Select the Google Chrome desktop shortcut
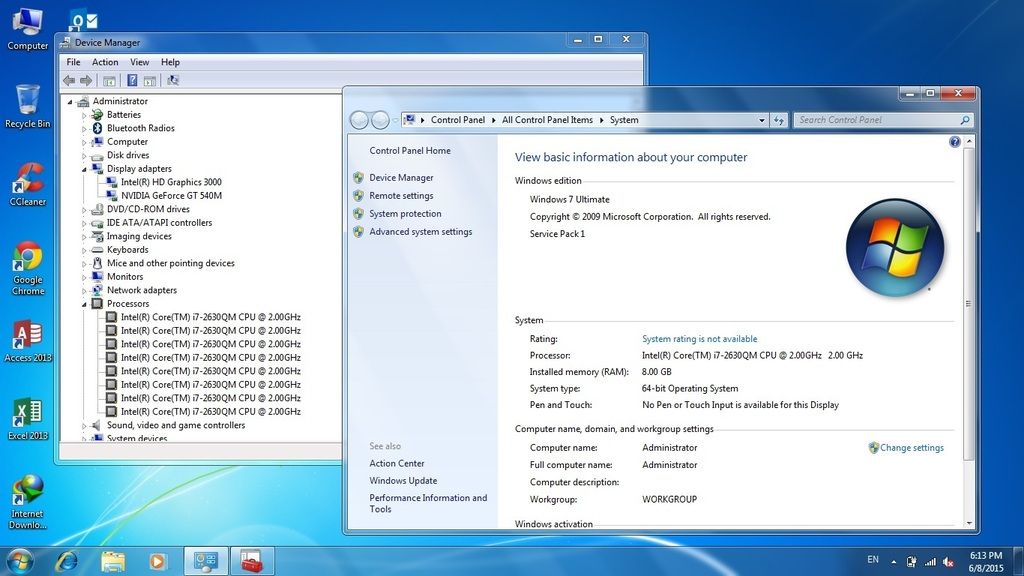The image size is (1024, 576). 27,268
